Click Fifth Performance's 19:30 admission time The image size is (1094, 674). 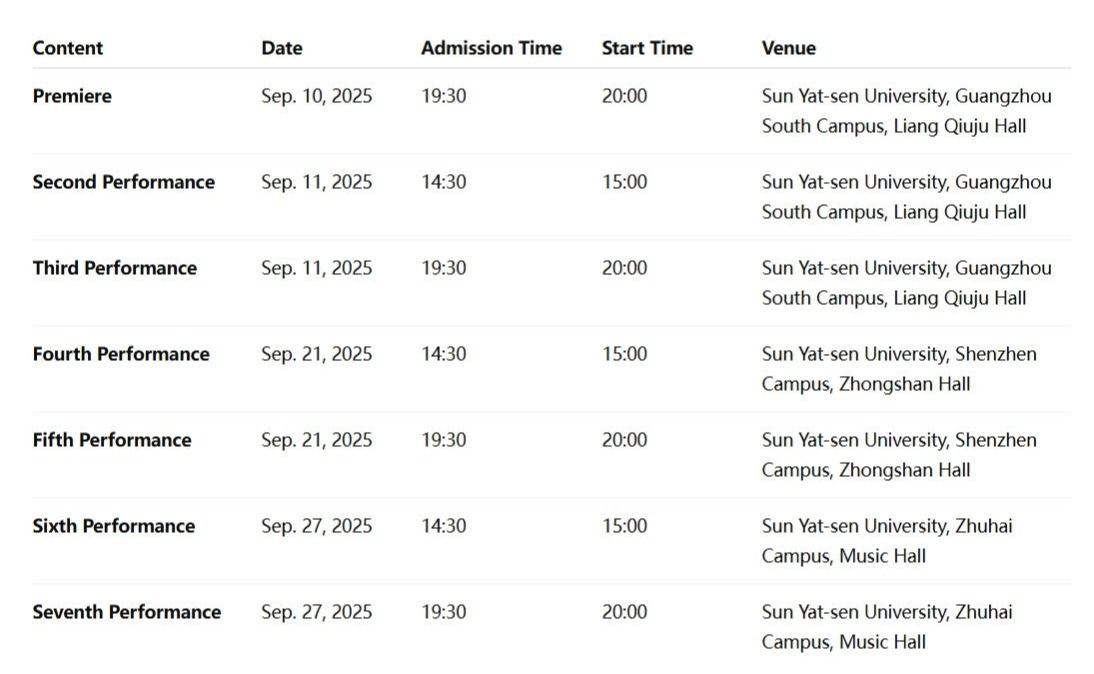click(443, 440)
